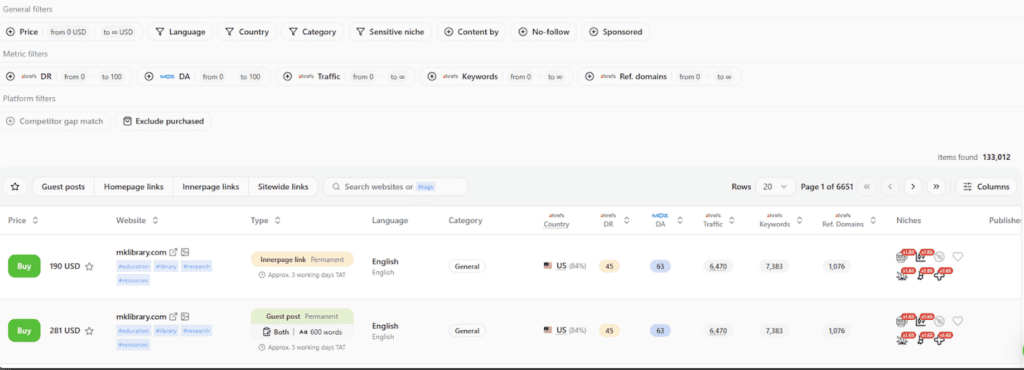The width and height of the screenshot is (1024, 370).
Task: Click #education tag in 190 USD row
Action: click(x=134, y=266)
